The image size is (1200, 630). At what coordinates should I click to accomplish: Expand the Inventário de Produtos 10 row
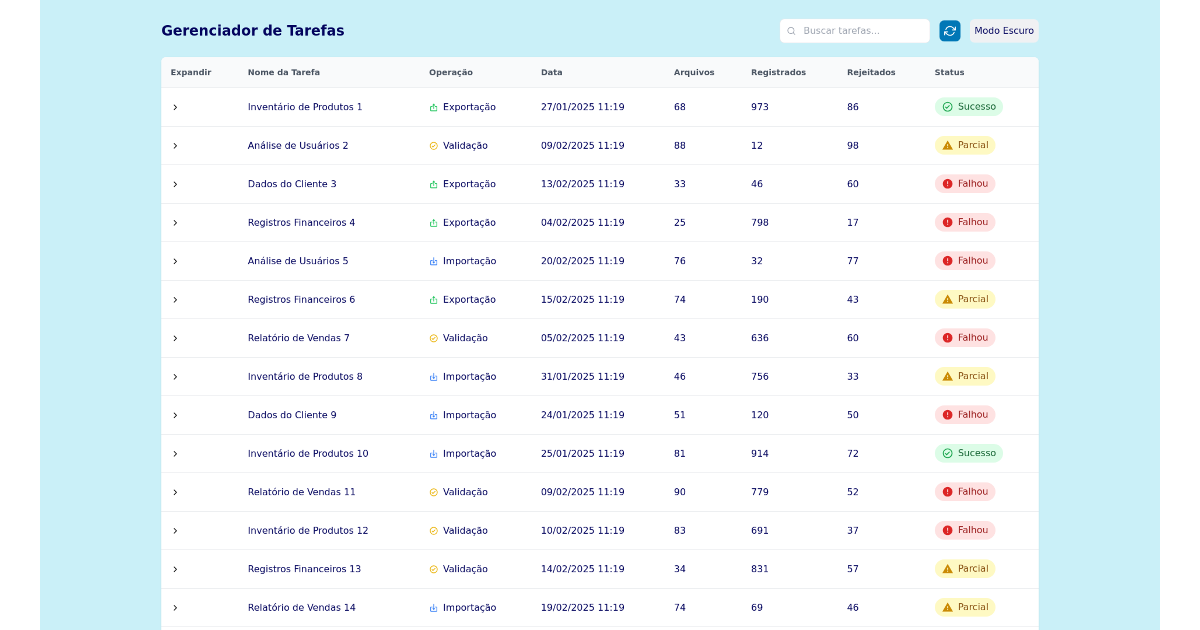[175, 454]
